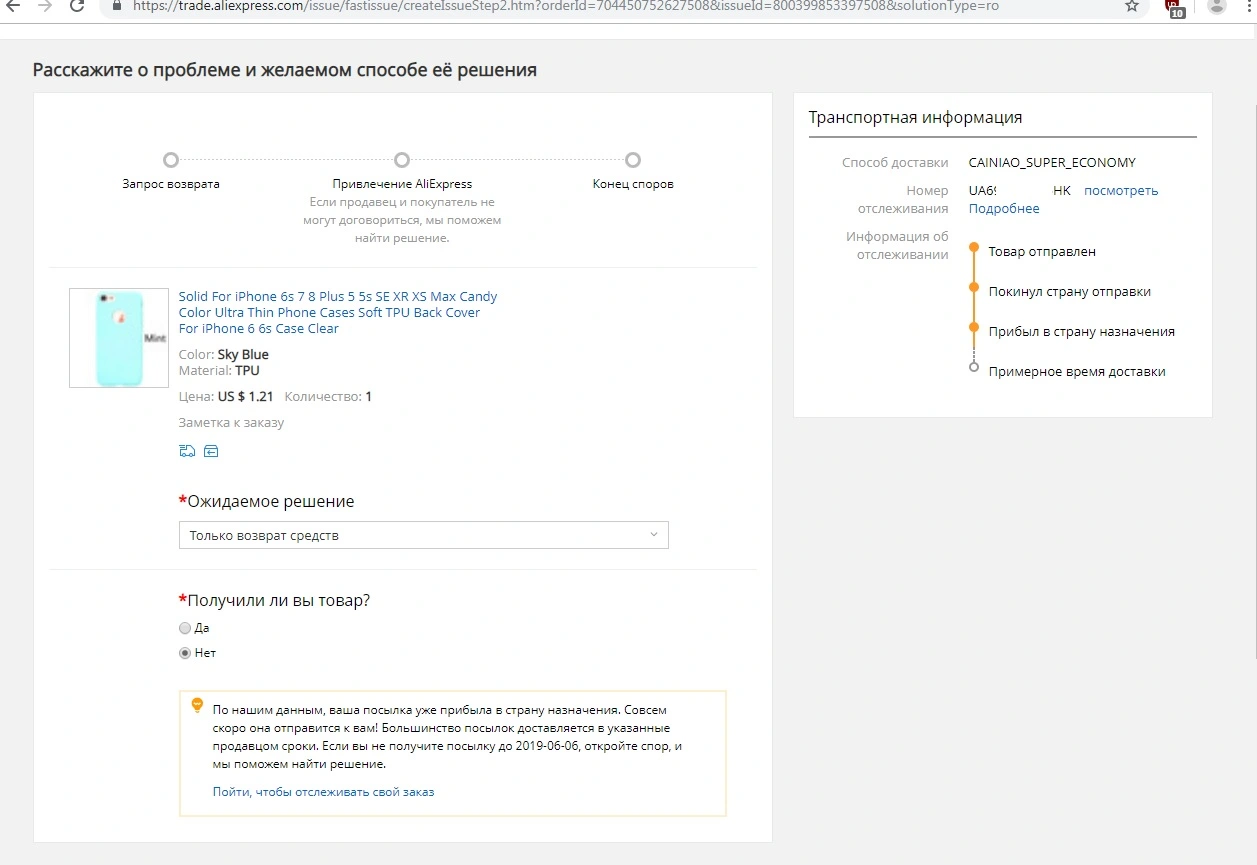Open the Chrome profile avatar

coord(1217,6)
